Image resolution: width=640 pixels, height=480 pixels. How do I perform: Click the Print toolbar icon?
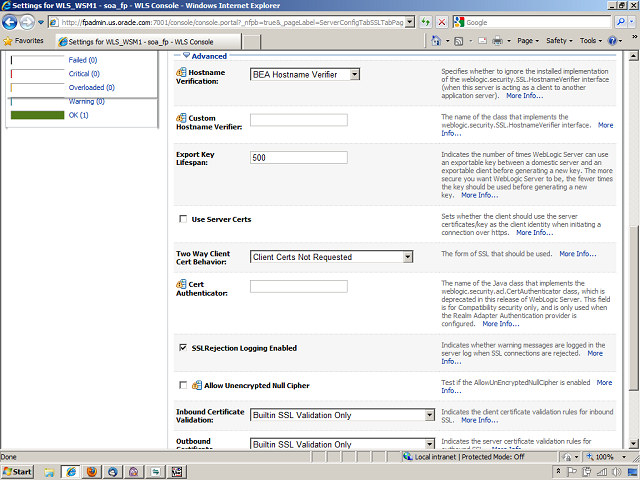(497, 41)
